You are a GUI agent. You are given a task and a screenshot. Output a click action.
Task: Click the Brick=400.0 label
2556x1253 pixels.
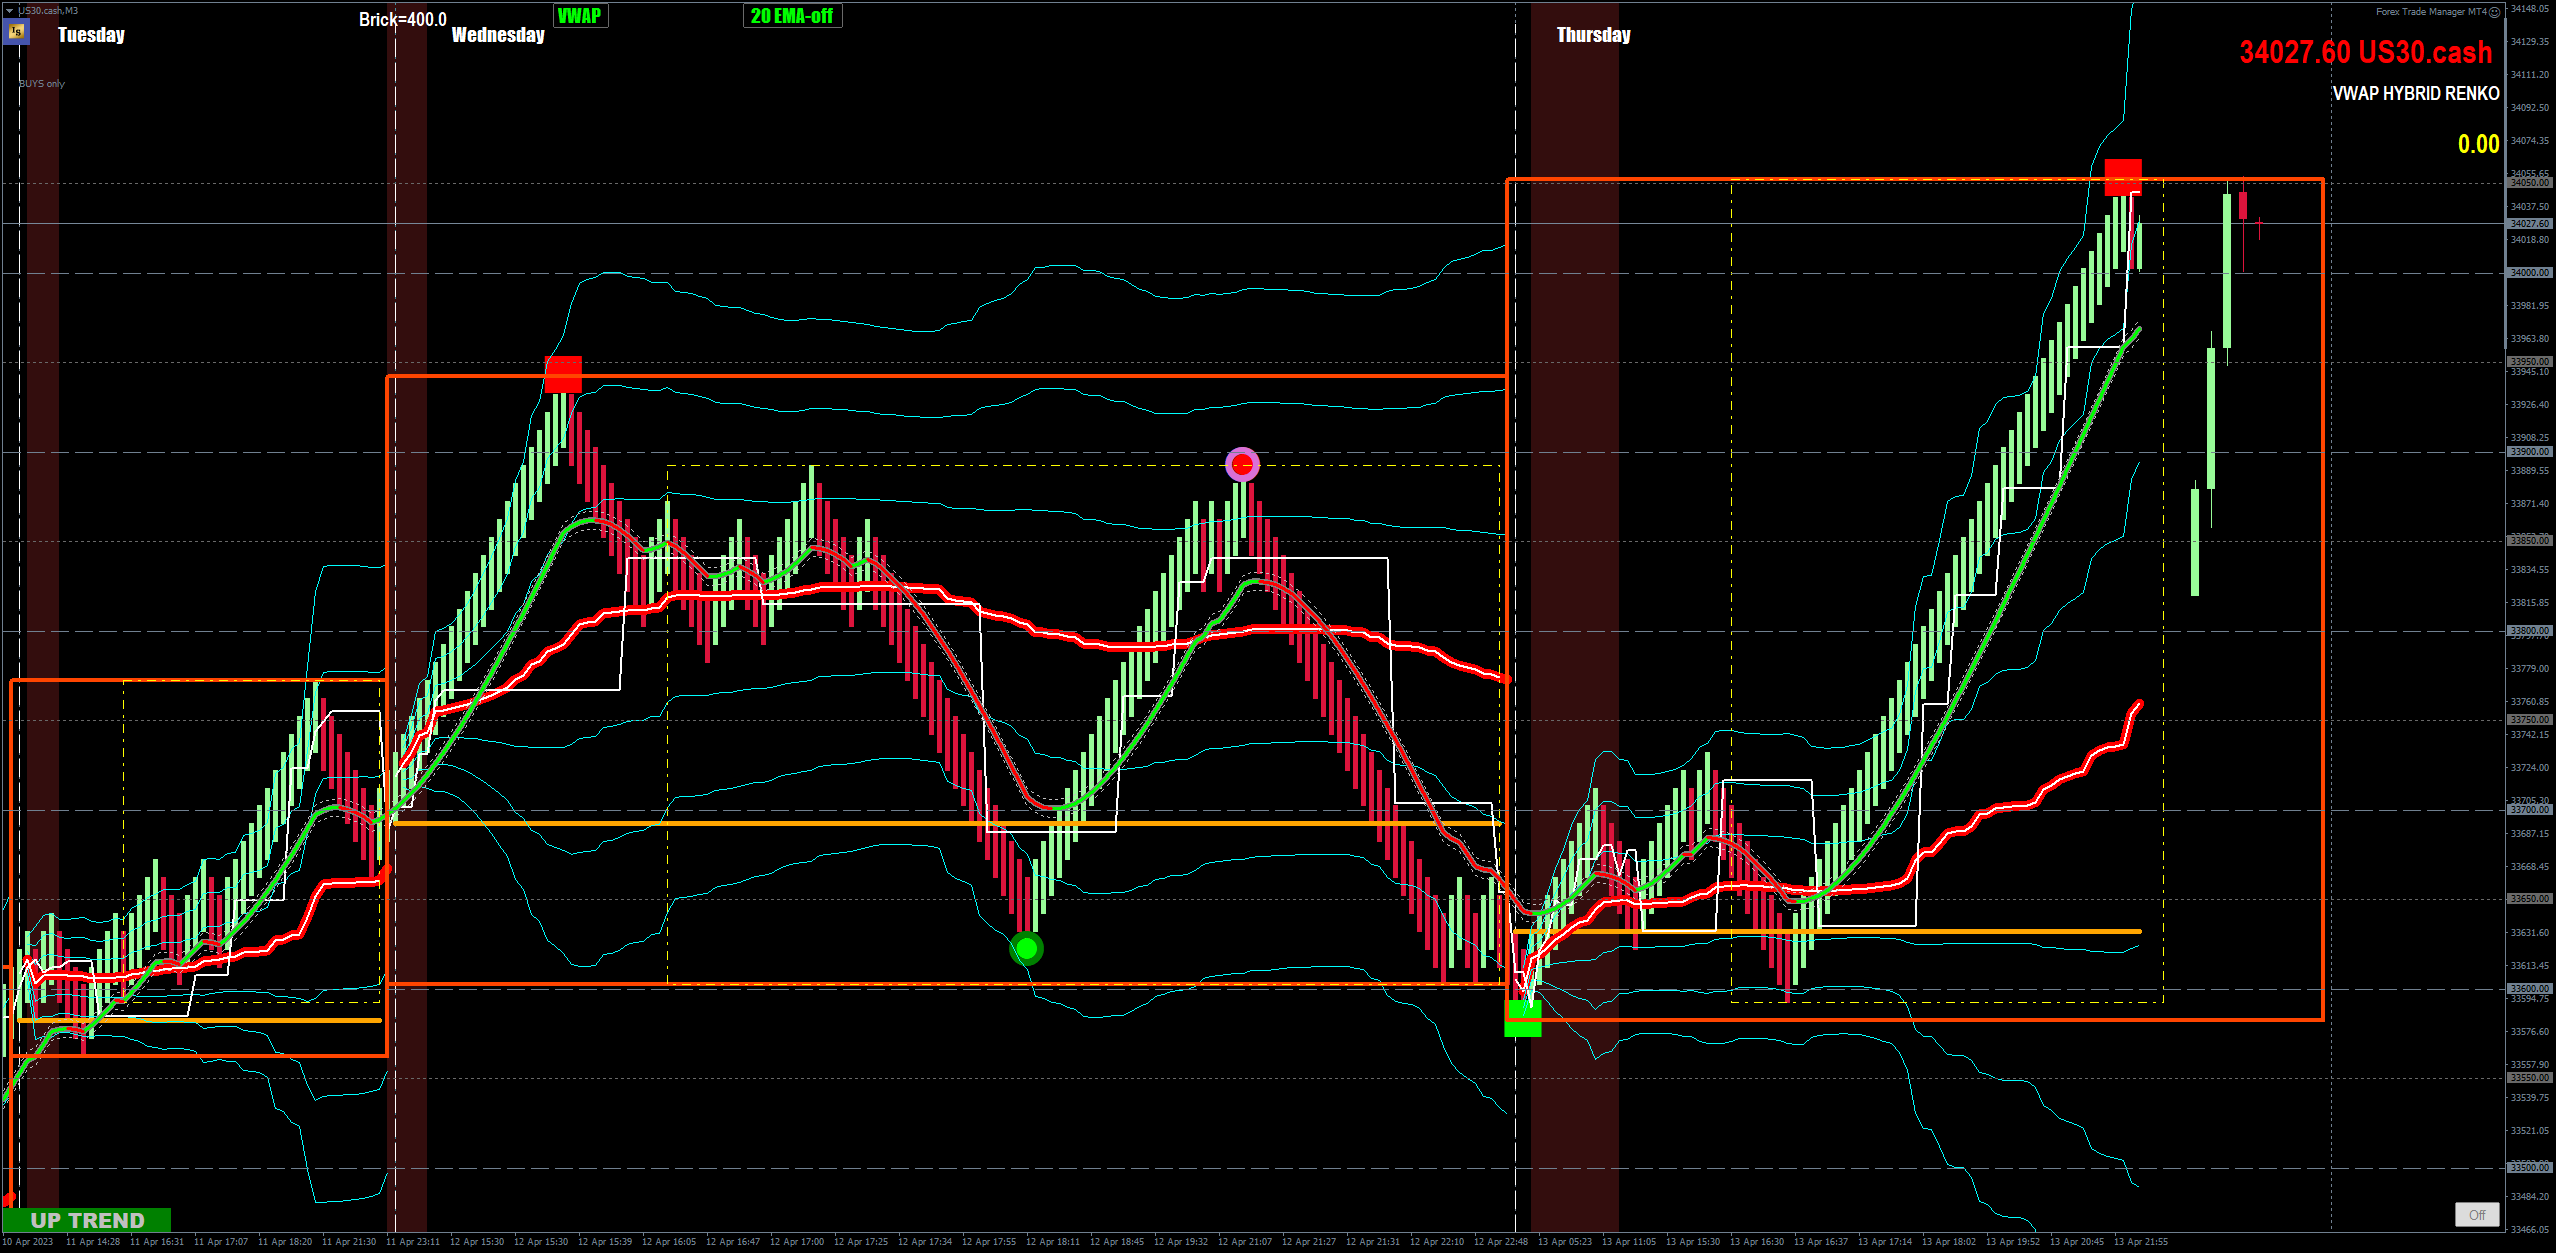(402, 19)
